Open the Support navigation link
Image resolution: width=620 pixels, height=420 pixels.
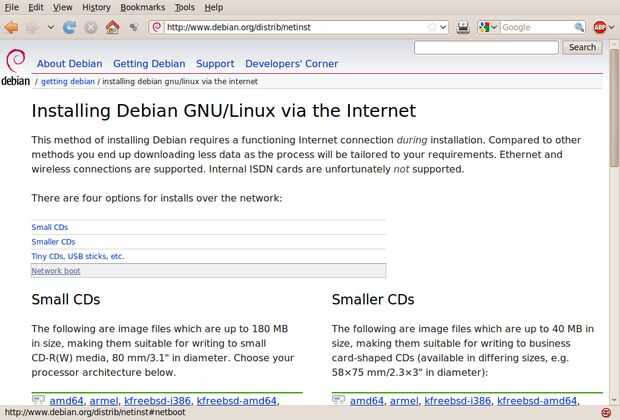(x=215, y=64)
